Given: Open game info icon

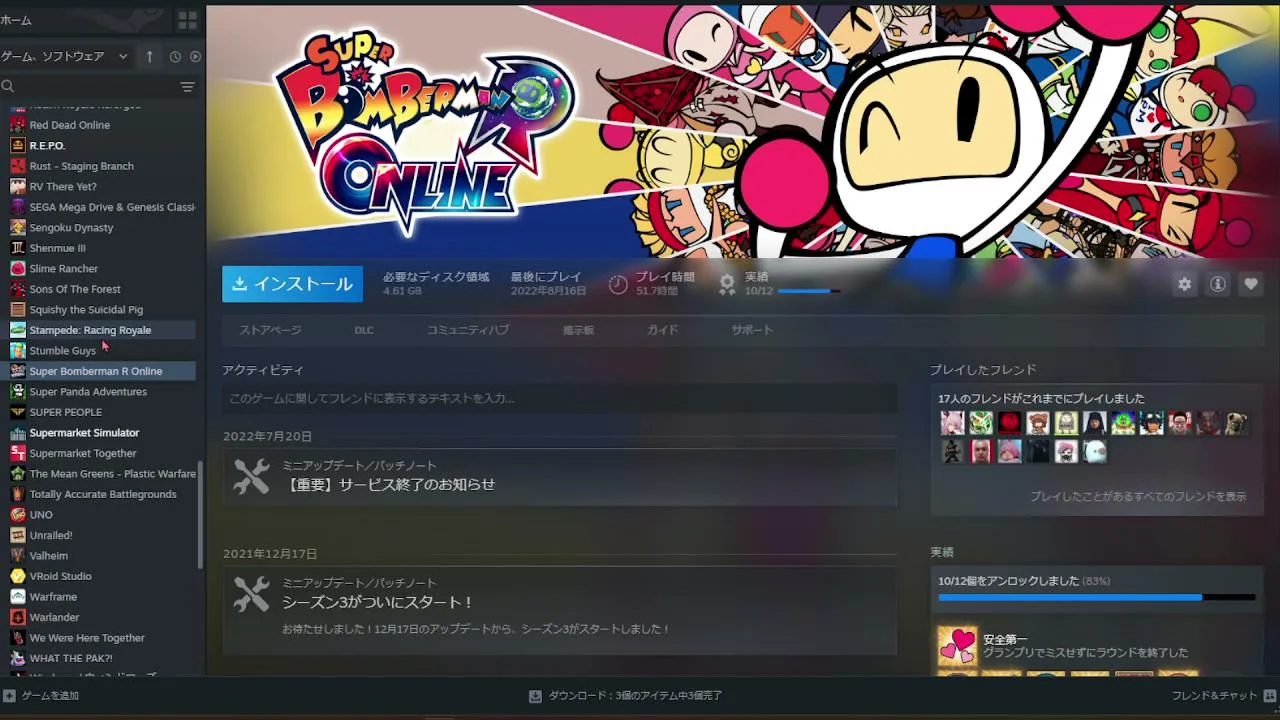Looking at the screenshot, I should point(1218,284).
